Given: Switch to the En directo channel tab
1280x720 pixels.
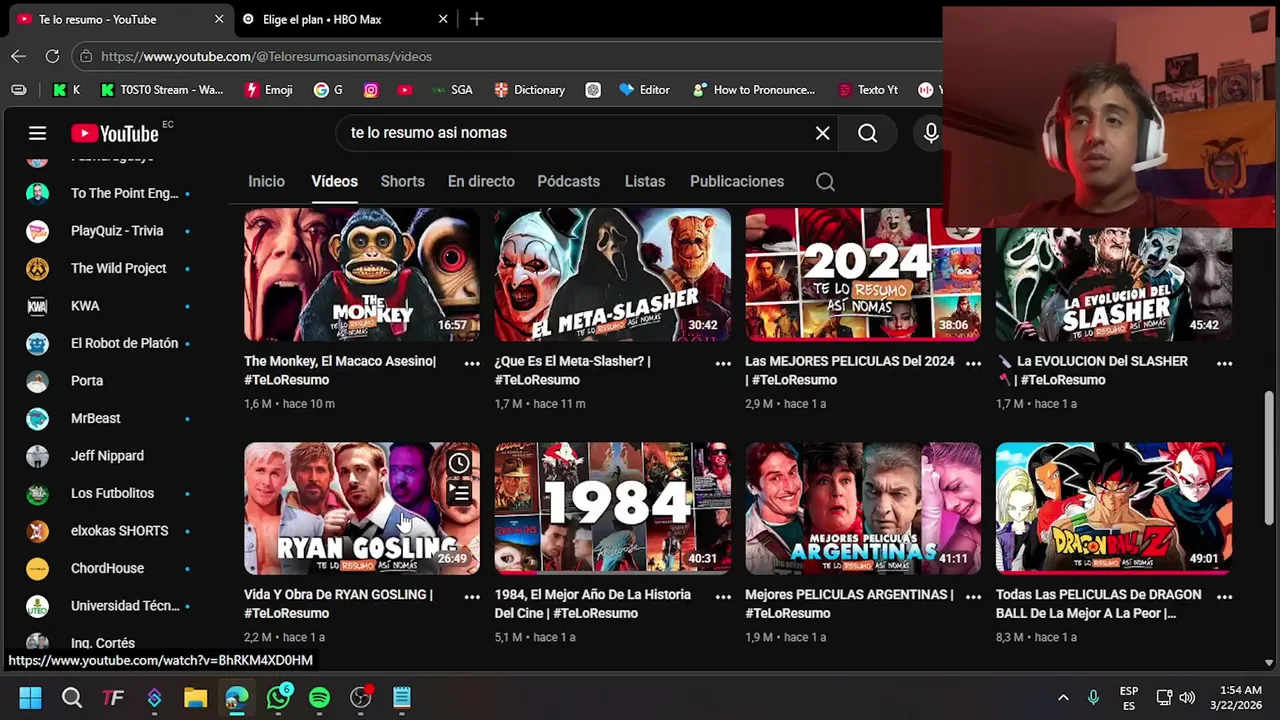Looking at the screenshot, I should coord(481,182).
